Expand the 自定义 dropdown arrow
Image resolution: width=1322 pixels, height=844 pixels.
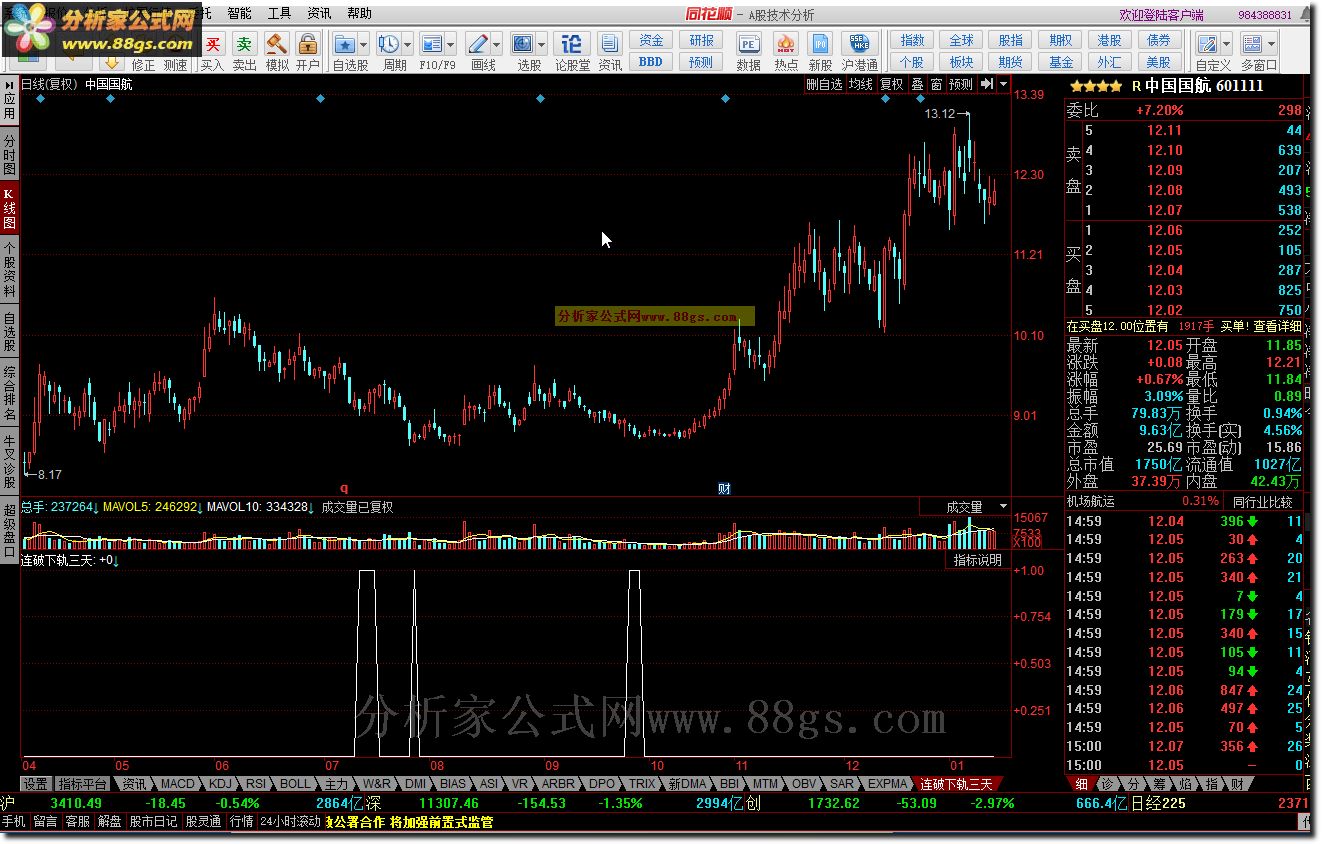coord(1226,44)
